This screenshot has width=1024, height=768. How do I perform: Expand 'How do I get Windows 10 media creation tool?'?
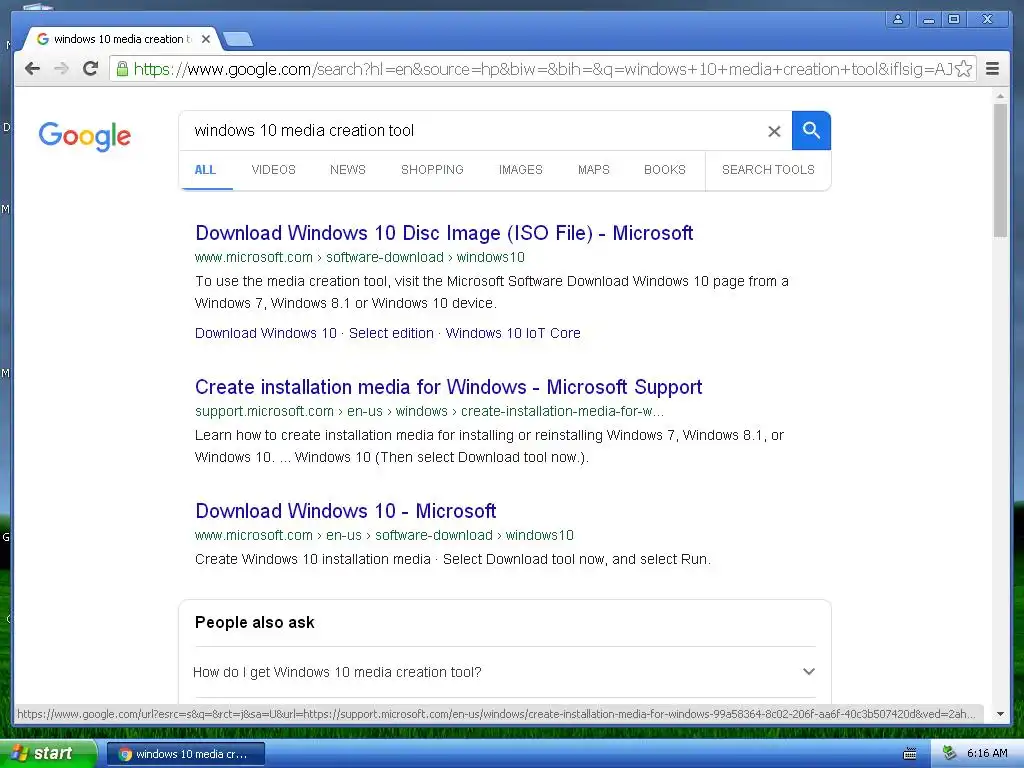click(x=504, y=672)
